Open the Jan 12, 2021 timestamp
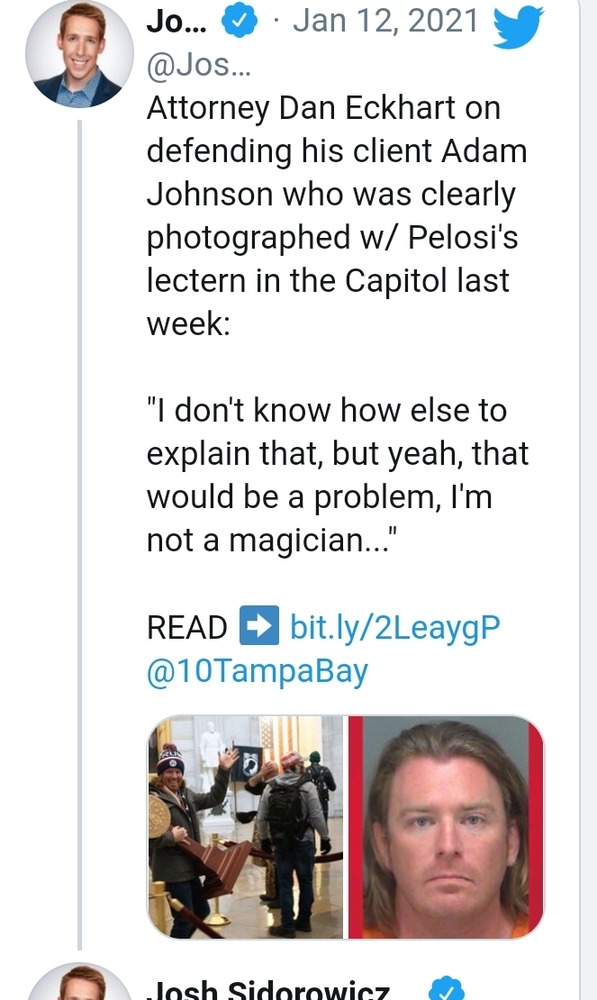Image resolution: width=597 pixels, height=1000 pixels. point(385,20)
